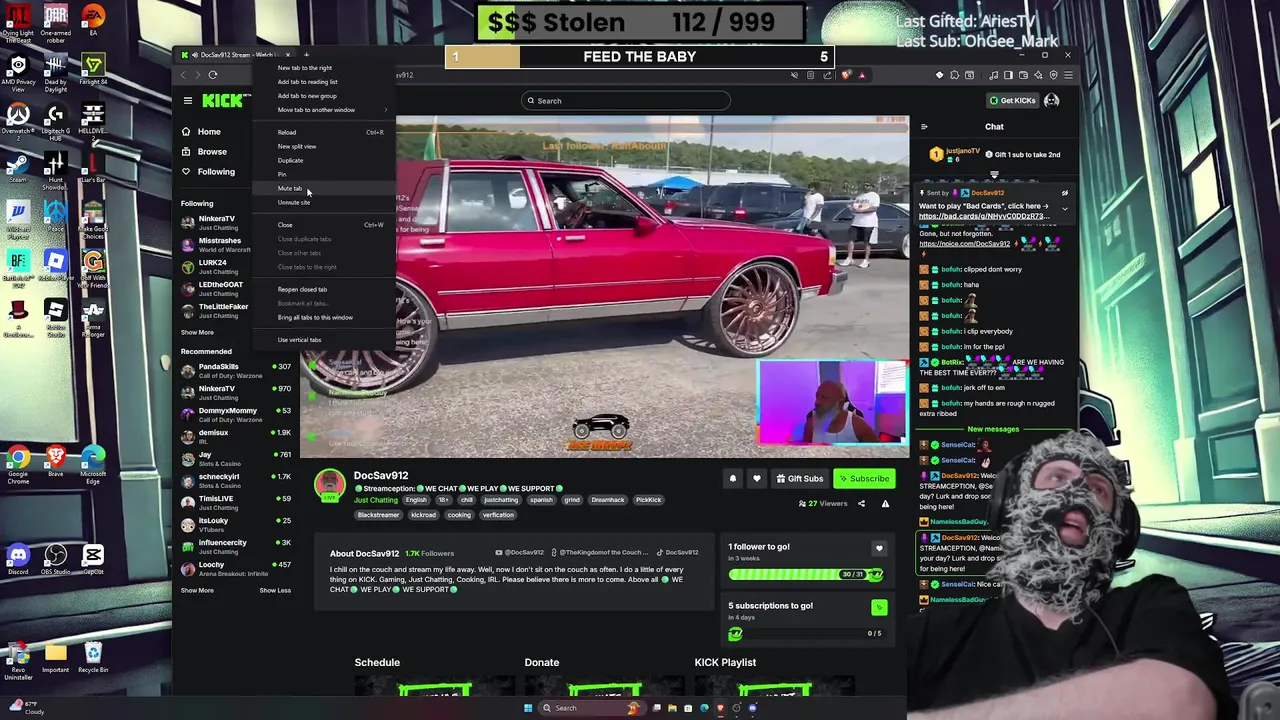The image size is (1280, 720).
Task: Open the Kick user profile avatar
Action: [x=1052, y=100]
